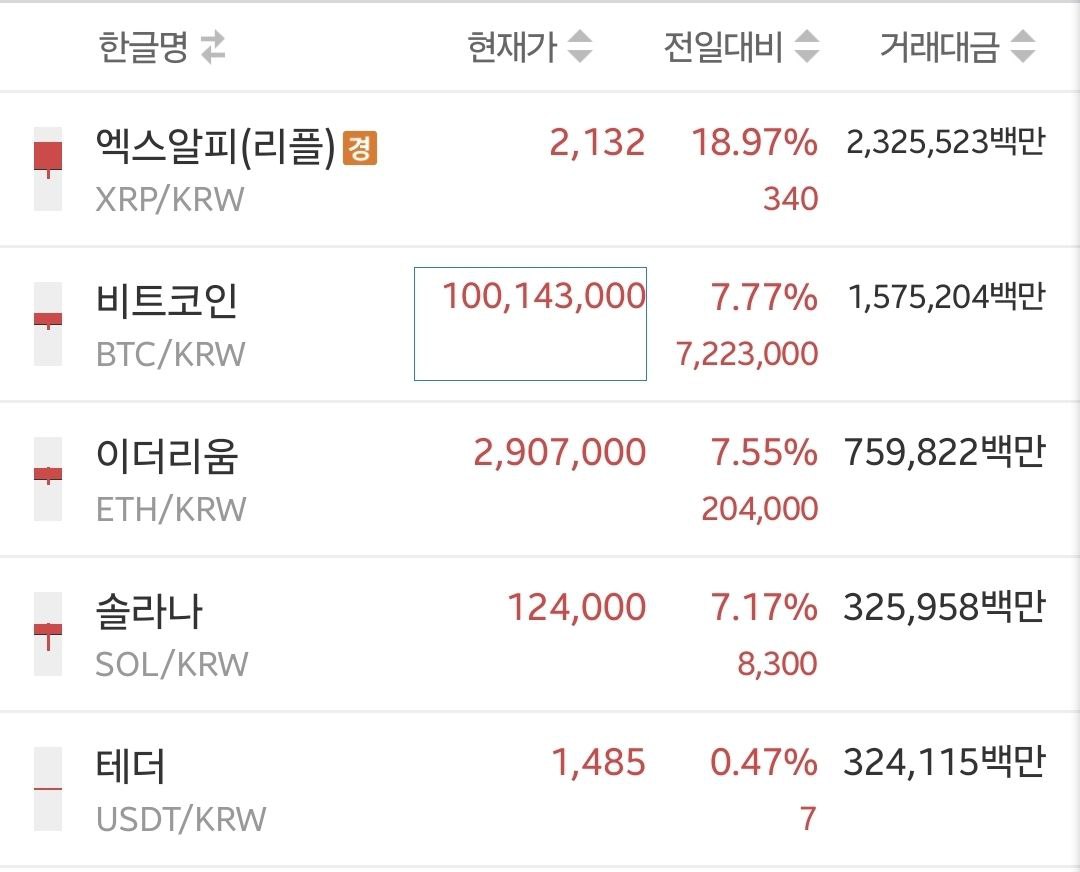
Task: Select the 이더리움 coin name
Action: click(167, 456)
